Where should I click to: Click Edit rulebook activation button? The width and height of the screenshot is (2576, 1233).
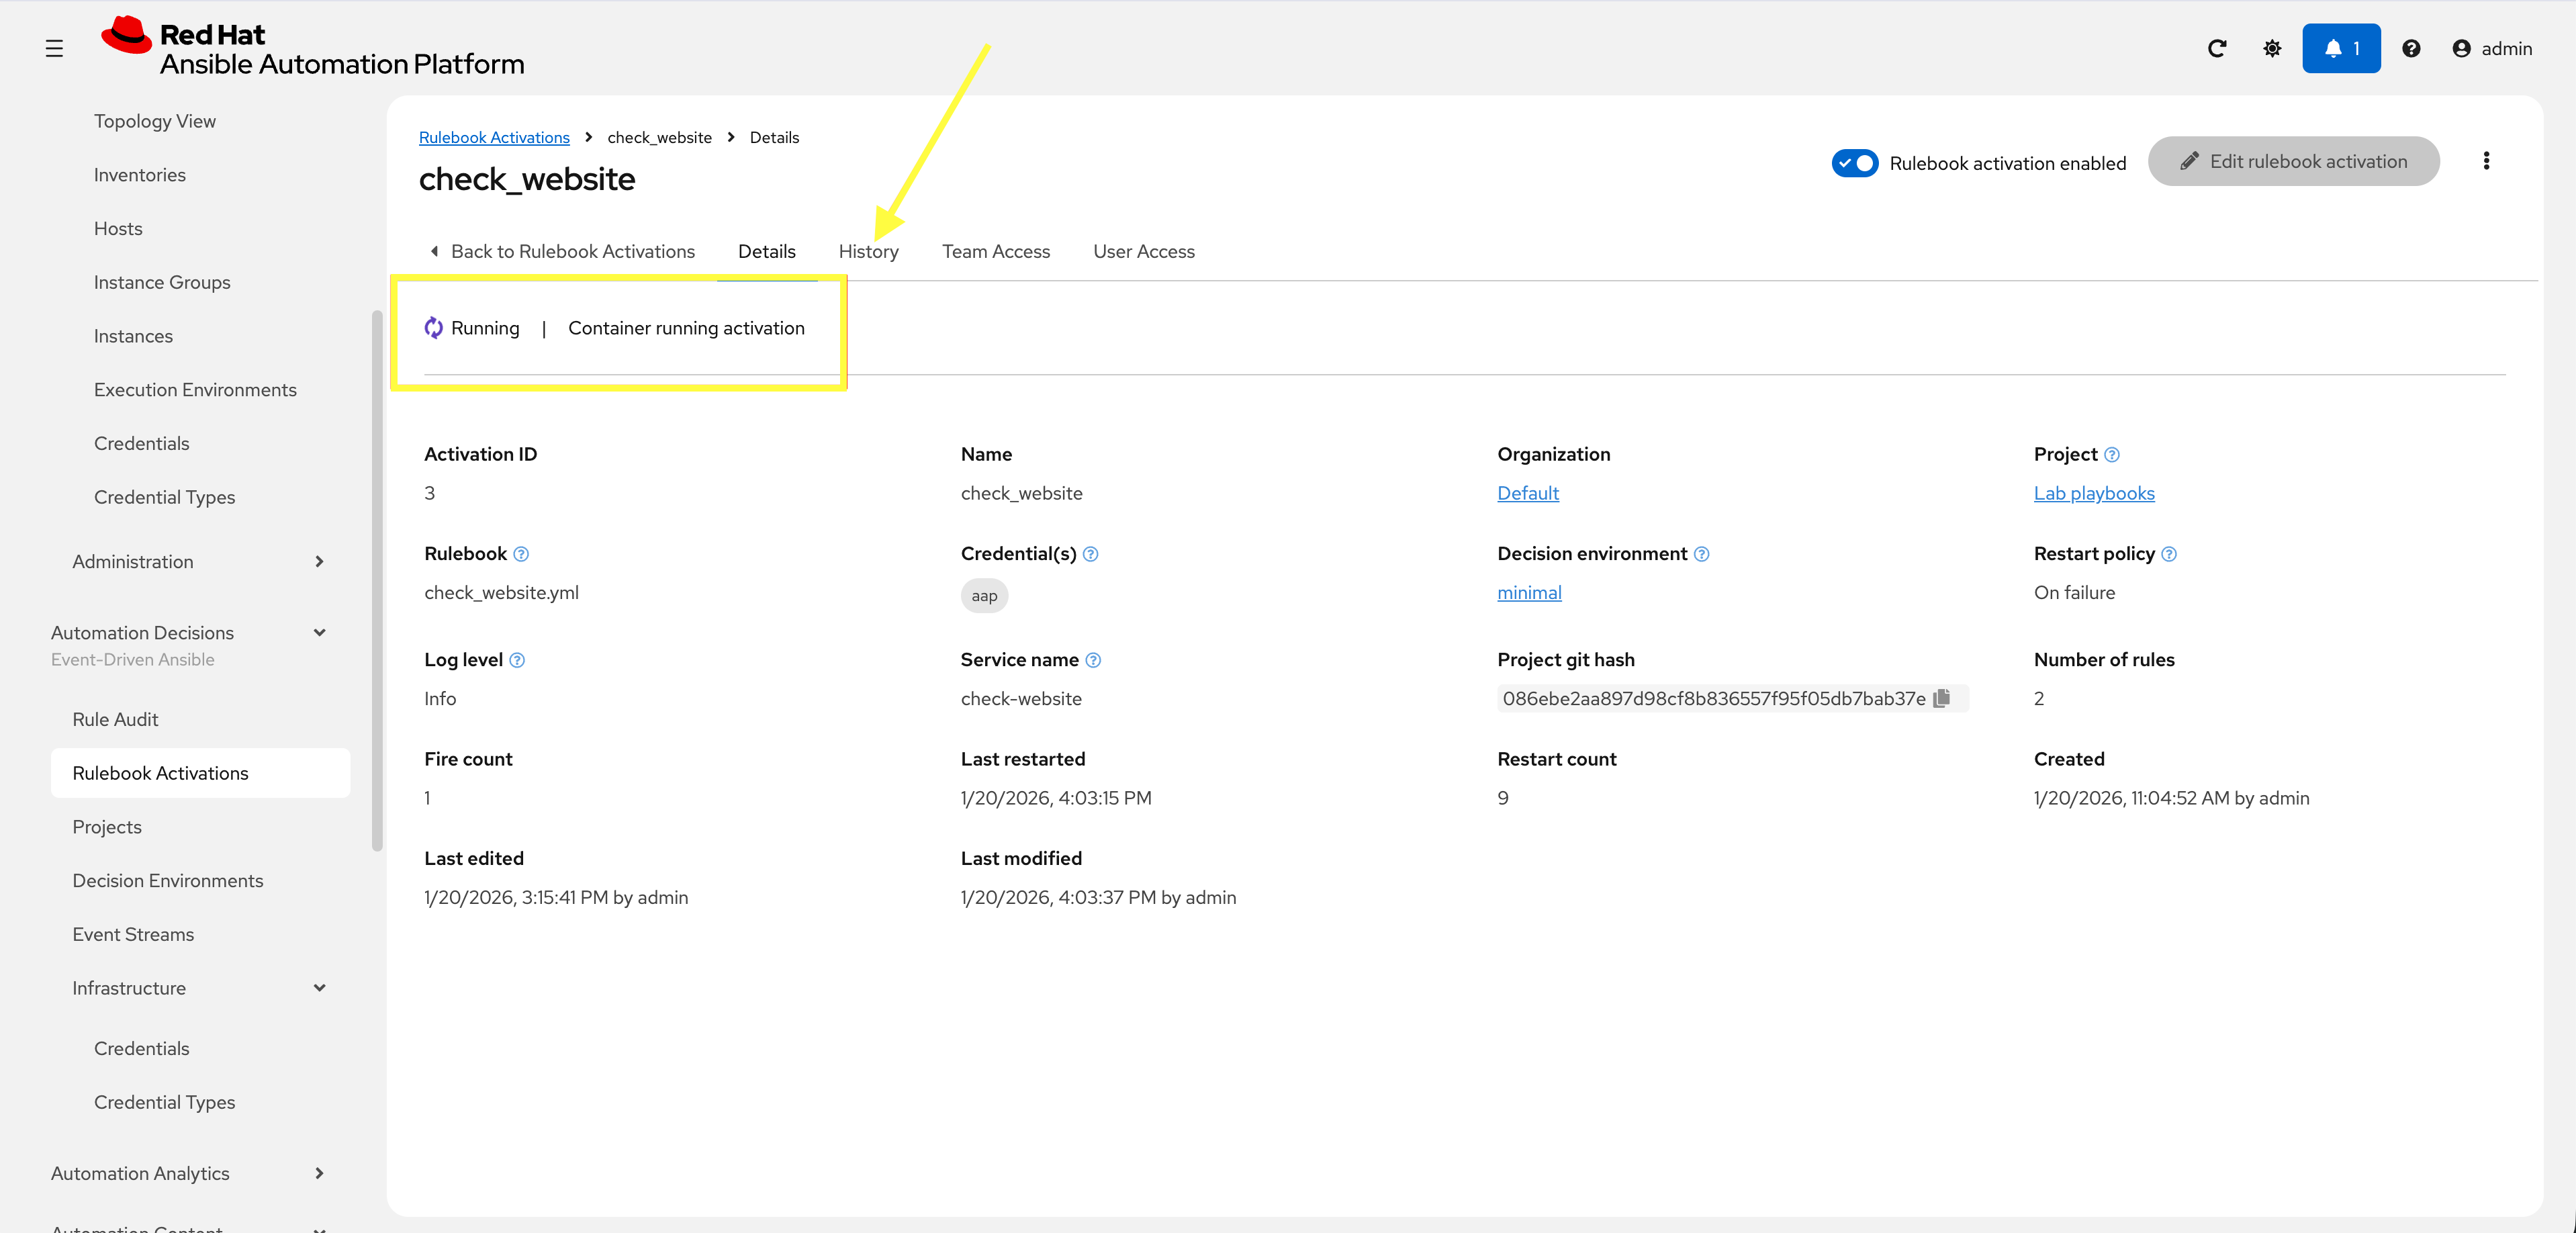click(x=2293, y=161)
